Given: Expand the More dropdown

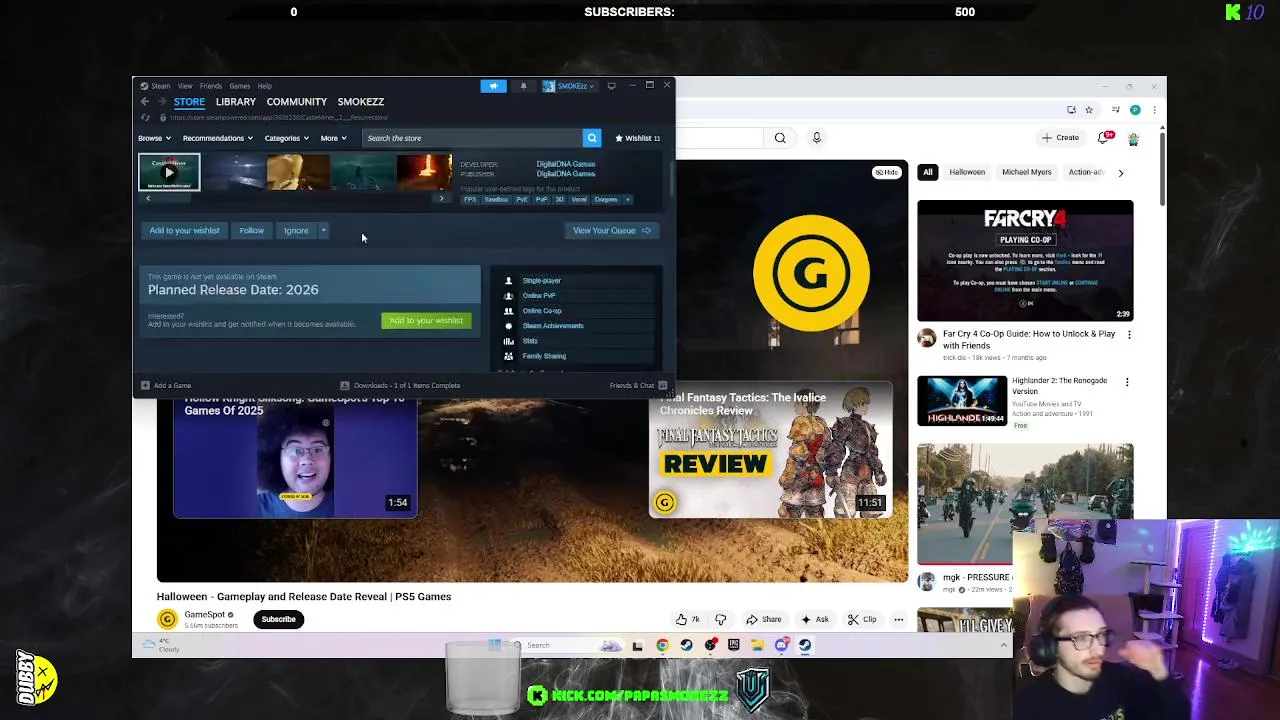Looking at the screenshot, I should [333, 138].
